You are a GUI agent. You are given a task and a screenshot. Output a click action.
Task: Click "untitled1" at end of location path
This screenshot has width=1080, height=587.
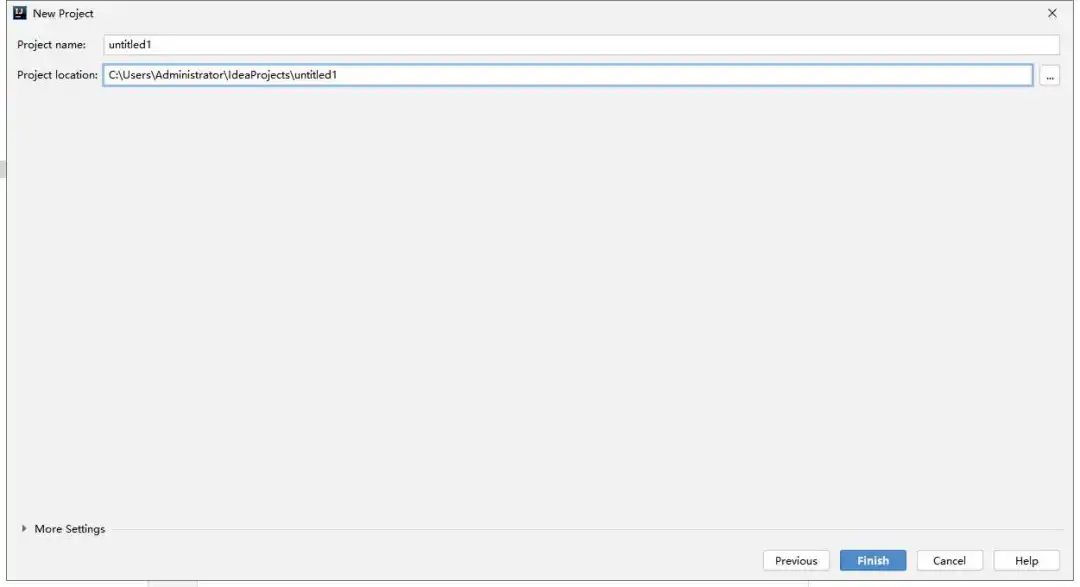click(315, 75)
